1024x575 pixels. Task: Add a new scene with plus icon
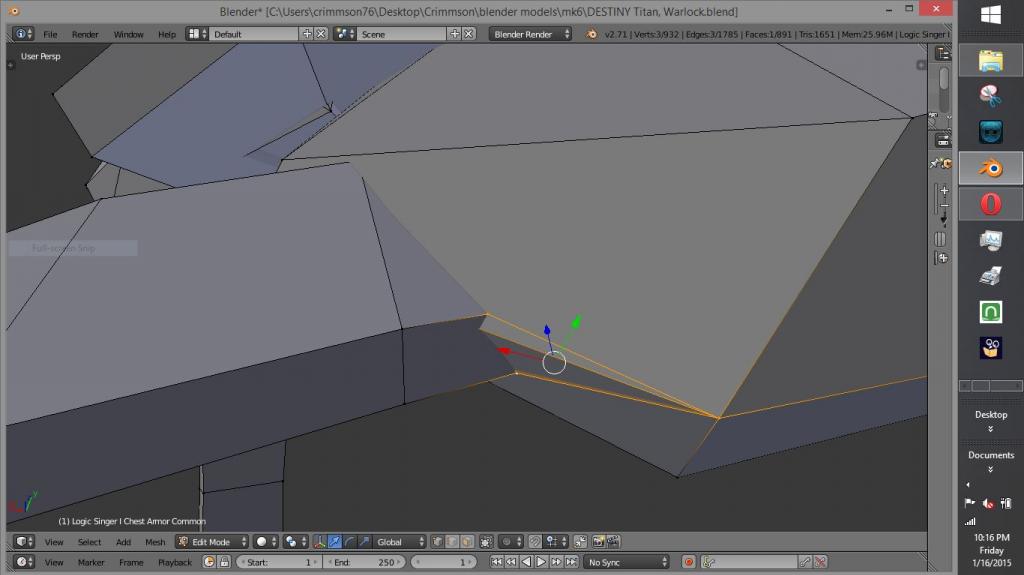pyautogui.click(x=455, y=33)
